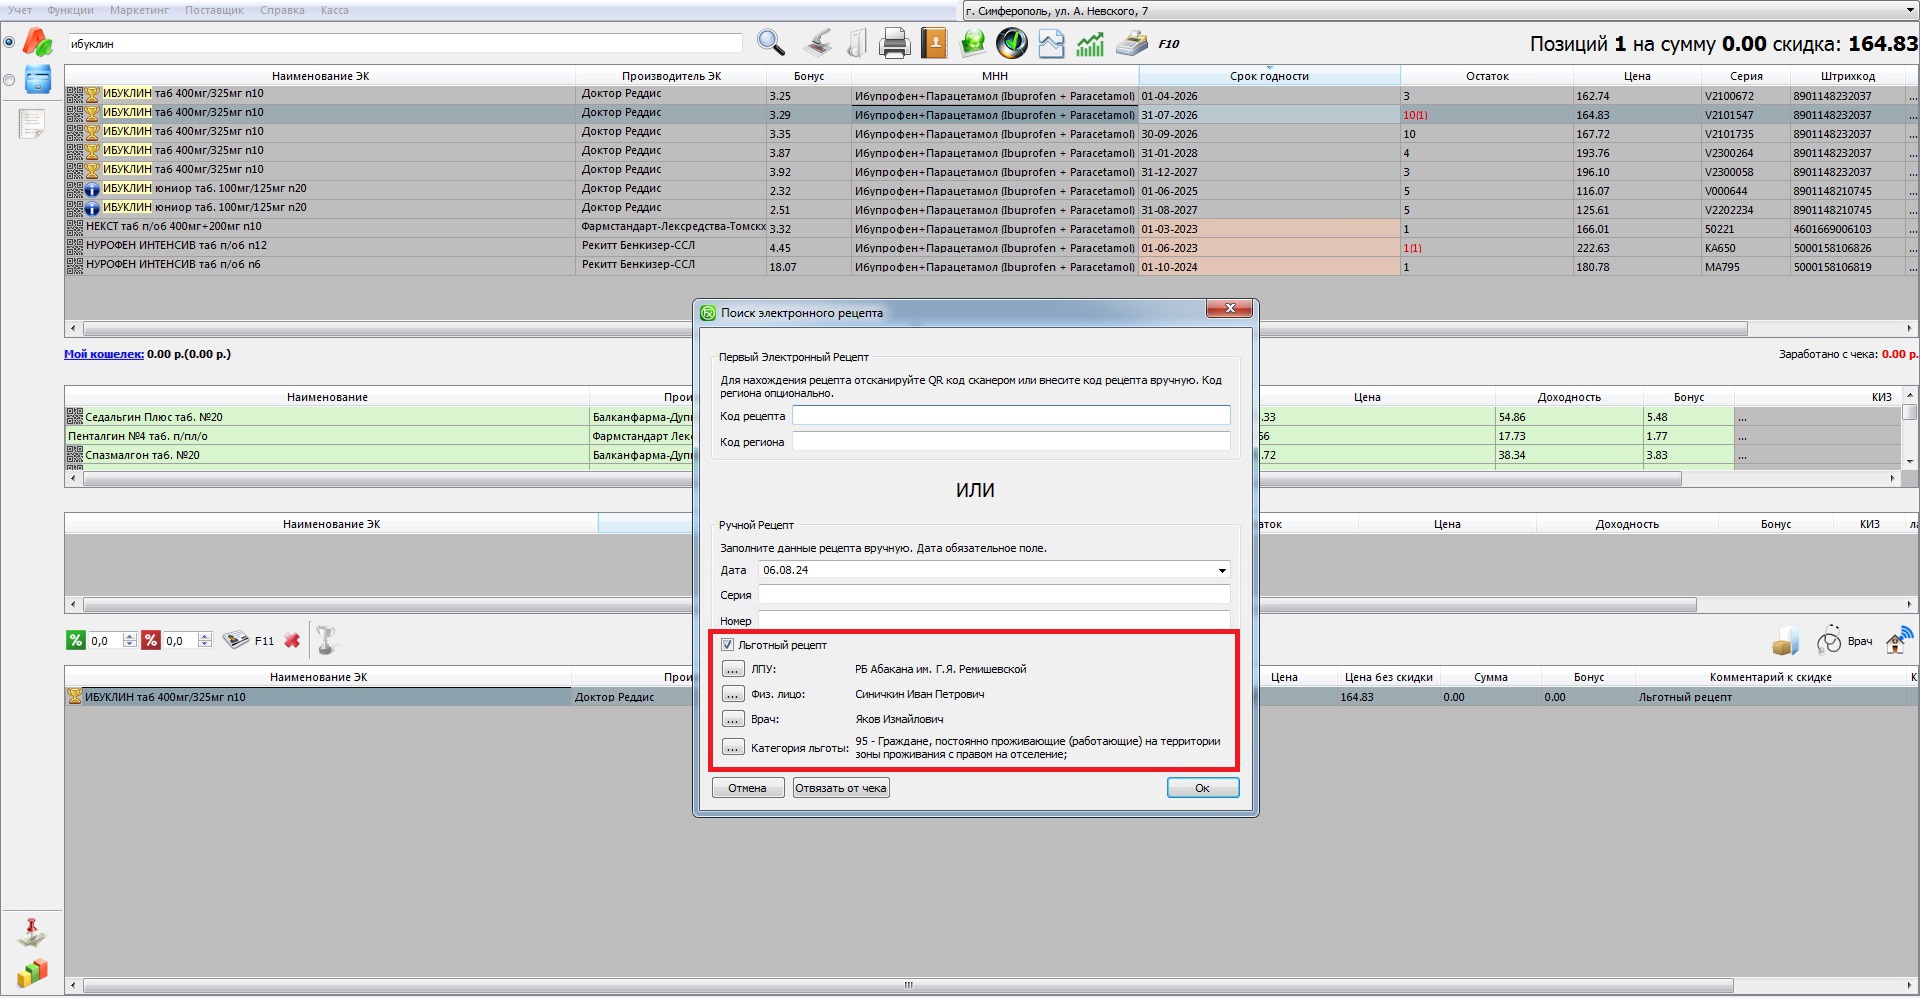Viewport: 1920px width, 998px height.
Task: Click the cash register F10 icon
Action: point(1132,43)
